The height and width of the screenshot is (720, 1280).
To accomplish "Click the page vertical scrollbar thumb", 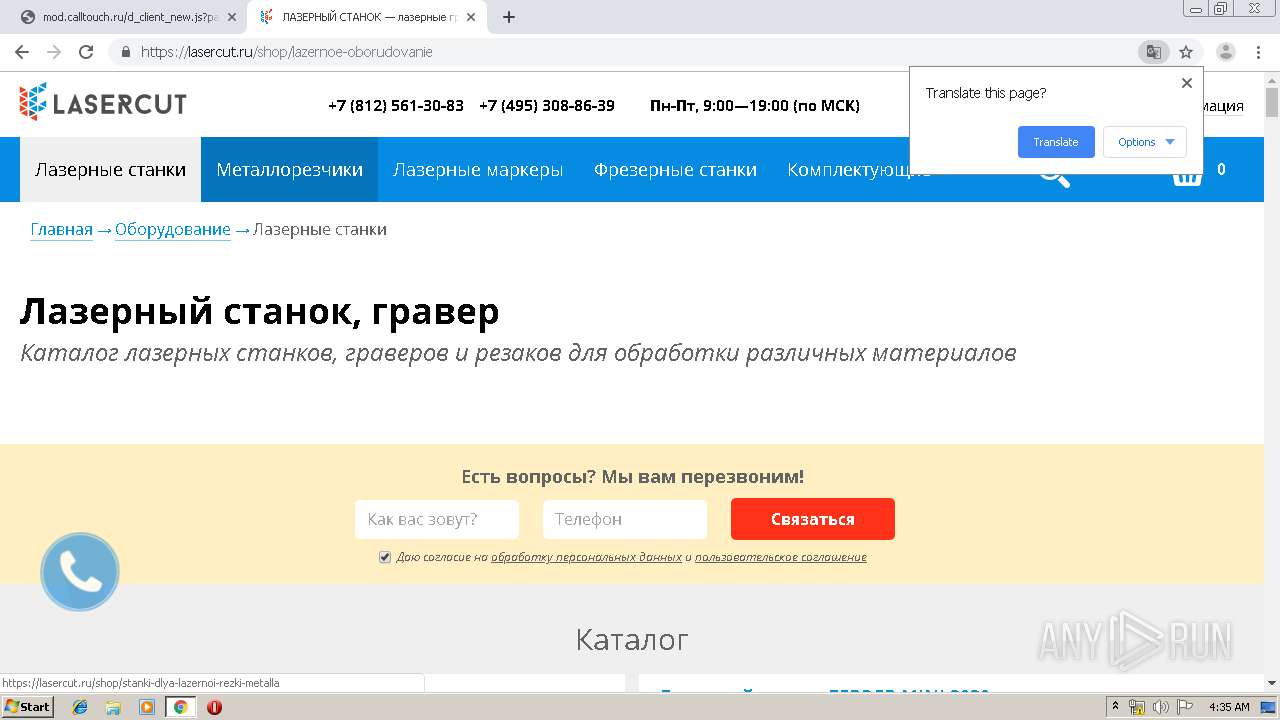I will (1272, 102).
